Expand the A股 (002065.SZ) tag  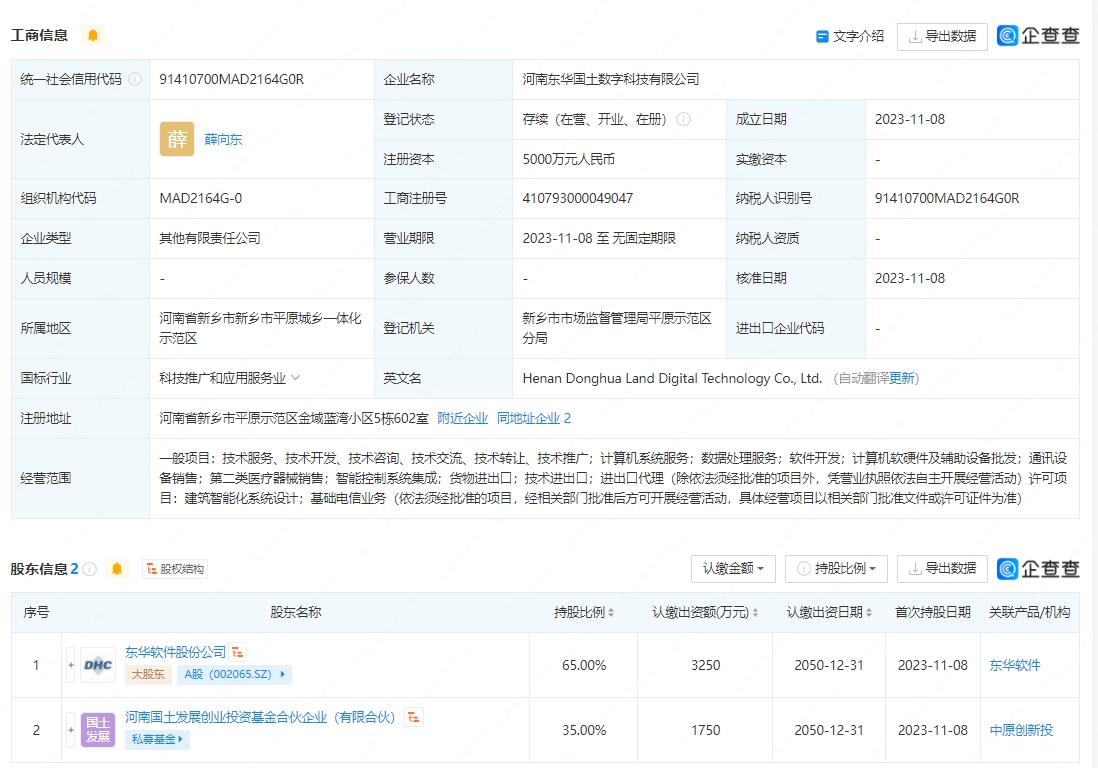pyautogui.click(x=234, y=674)
